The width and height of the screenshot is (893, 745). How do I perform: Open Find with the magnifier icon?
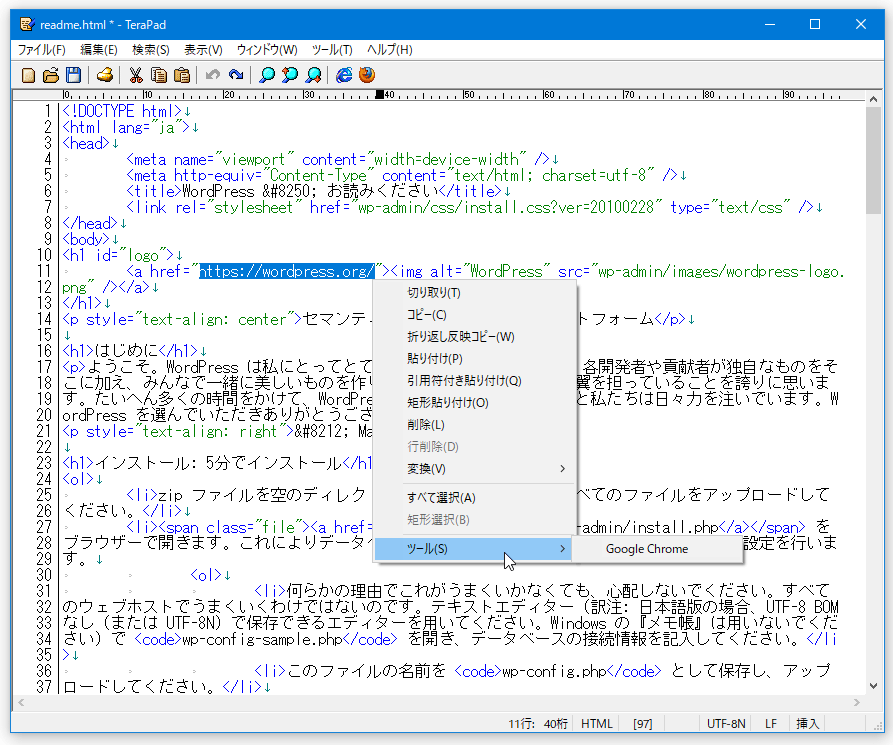(267, 75)
